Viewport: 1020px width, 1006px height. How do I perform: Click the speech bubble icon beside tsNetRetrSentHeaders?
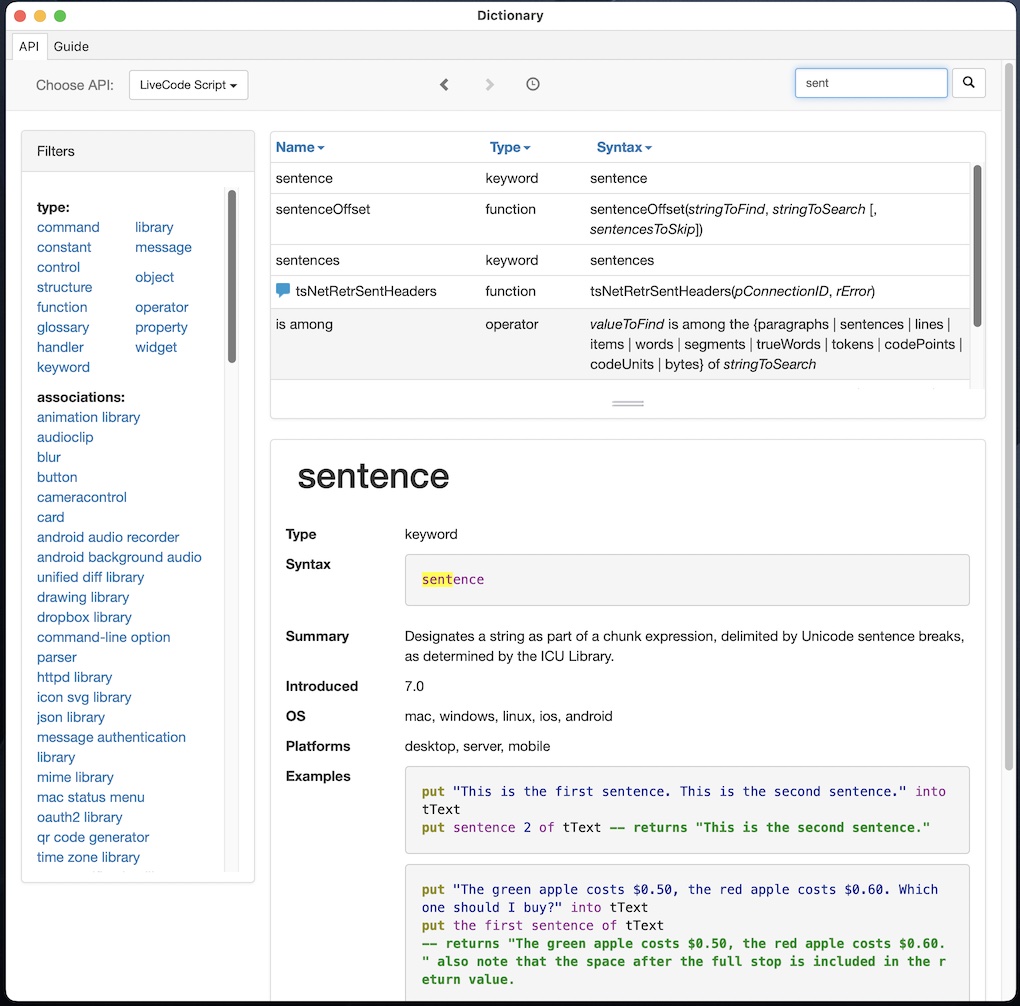point(283,291)
